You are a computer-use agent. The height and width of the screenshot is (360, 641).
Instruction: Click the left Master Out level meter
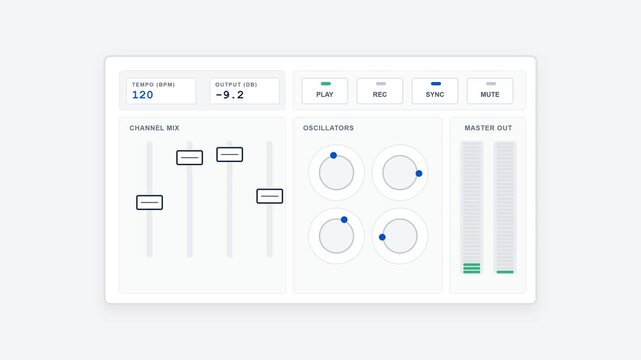click(472, 208)
